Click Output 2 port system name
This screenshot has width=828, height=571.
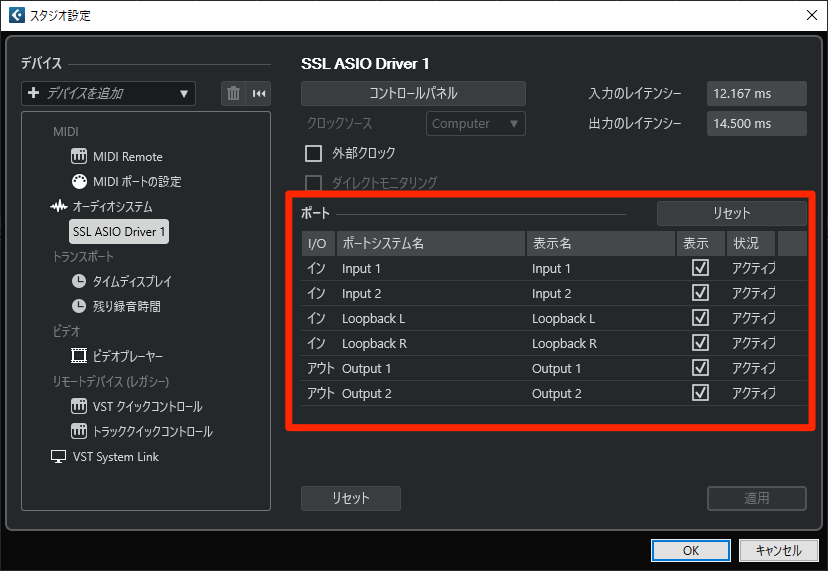tap(366, 394)
